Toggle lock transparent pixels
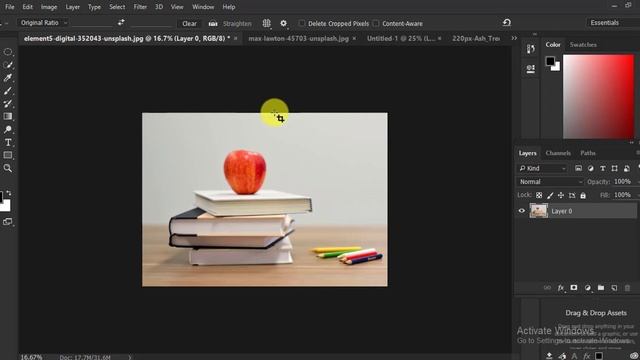 pyautogui.click(x=539, y=196)
